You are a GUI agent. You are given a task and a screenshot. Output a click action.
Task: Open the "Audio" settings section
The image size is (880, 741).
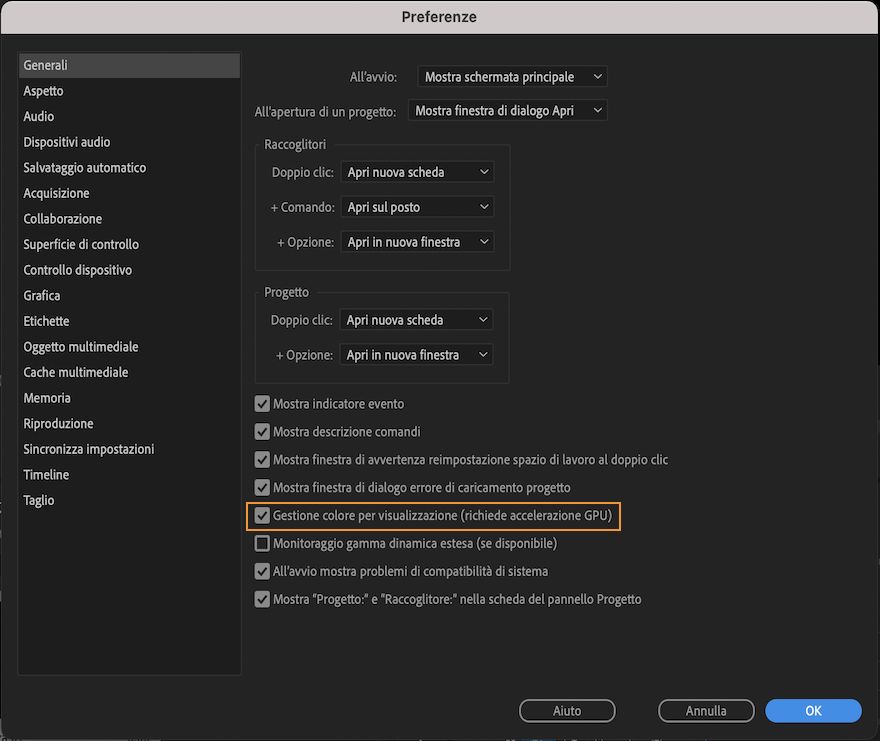37,116
